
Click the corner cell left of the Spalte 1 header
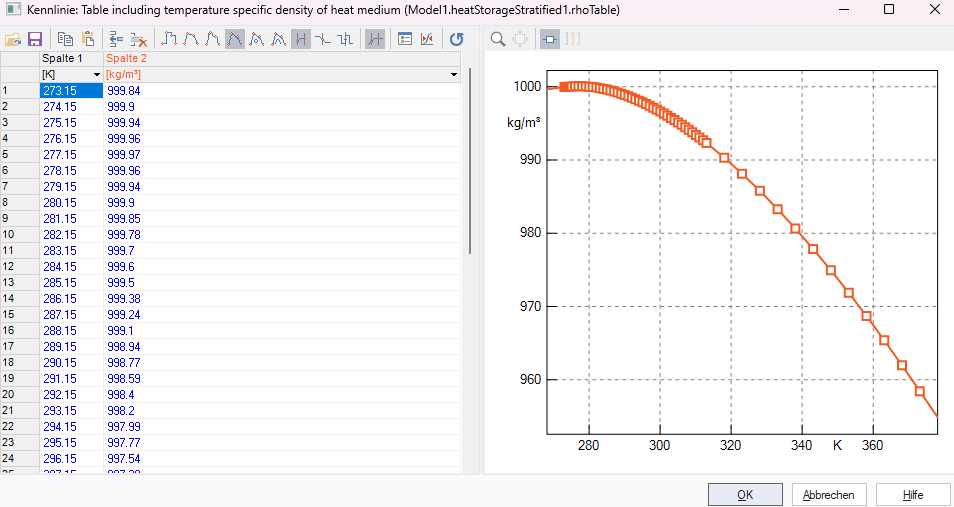pyautogui.click(x=20, y=58)
